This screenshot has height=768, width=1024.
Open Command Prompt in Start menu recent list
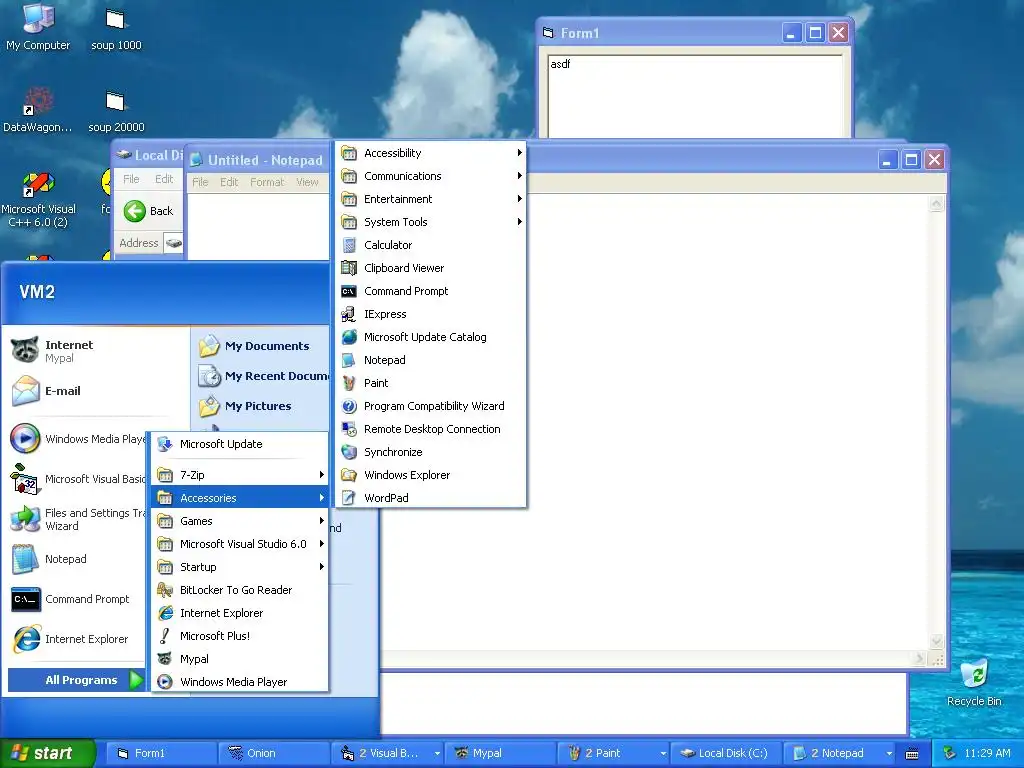click(76, 599)
